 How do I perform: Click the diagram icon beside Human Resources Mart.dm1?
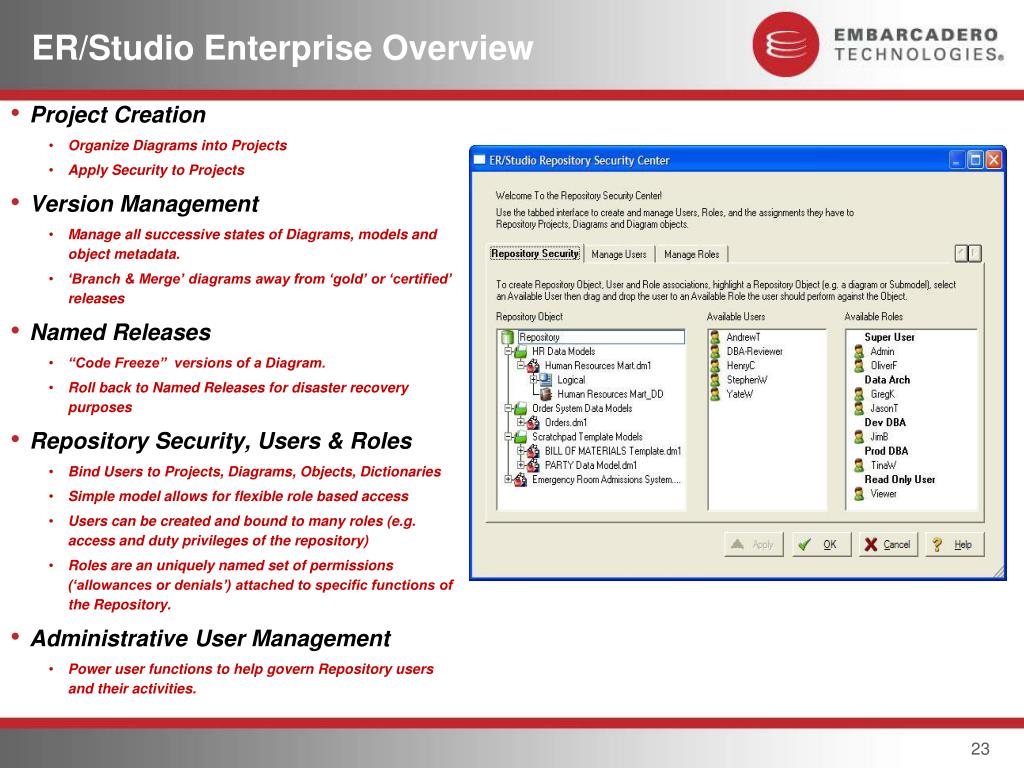click(x=534, y=366)
